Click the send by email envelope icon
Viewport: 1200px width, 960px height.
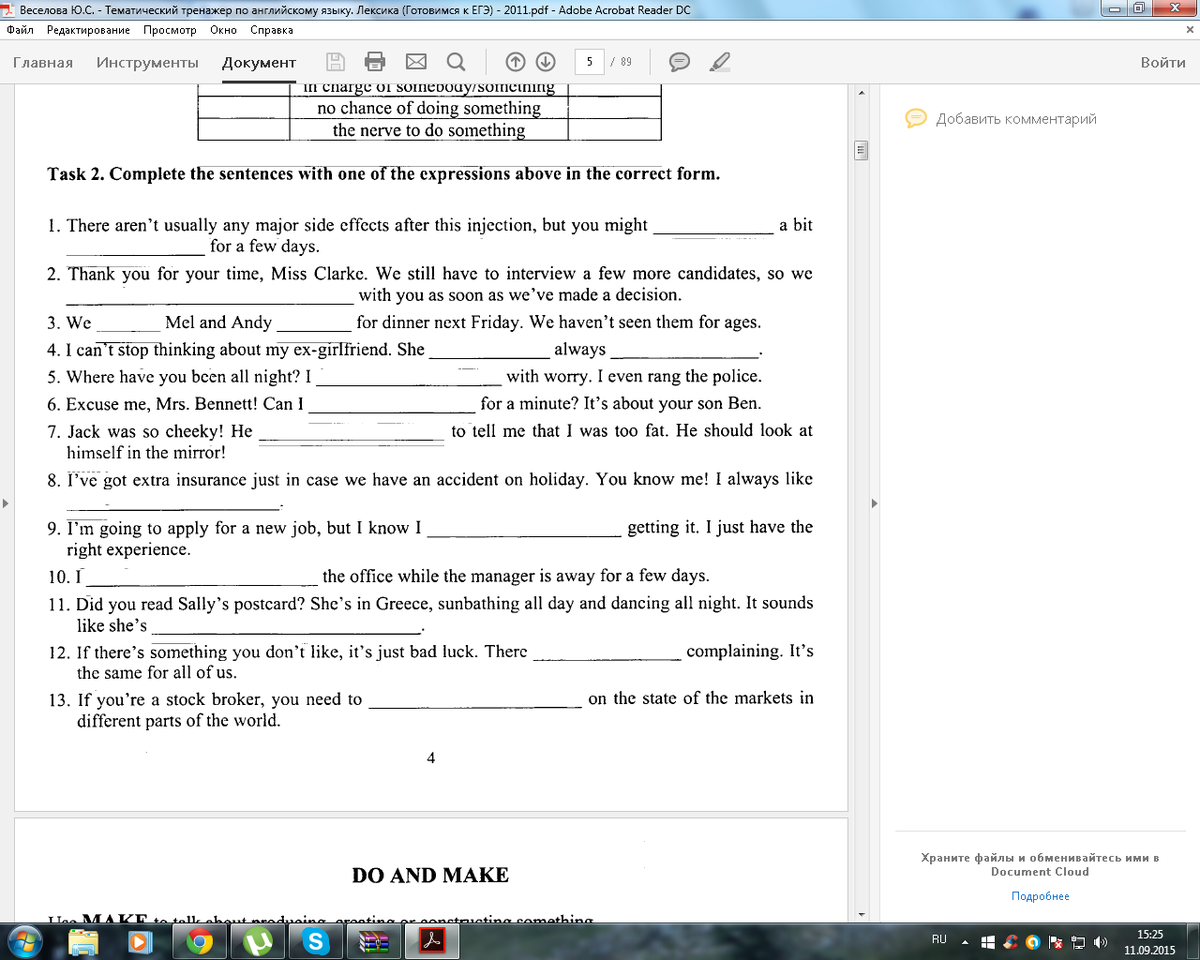[x=415, y=62]
